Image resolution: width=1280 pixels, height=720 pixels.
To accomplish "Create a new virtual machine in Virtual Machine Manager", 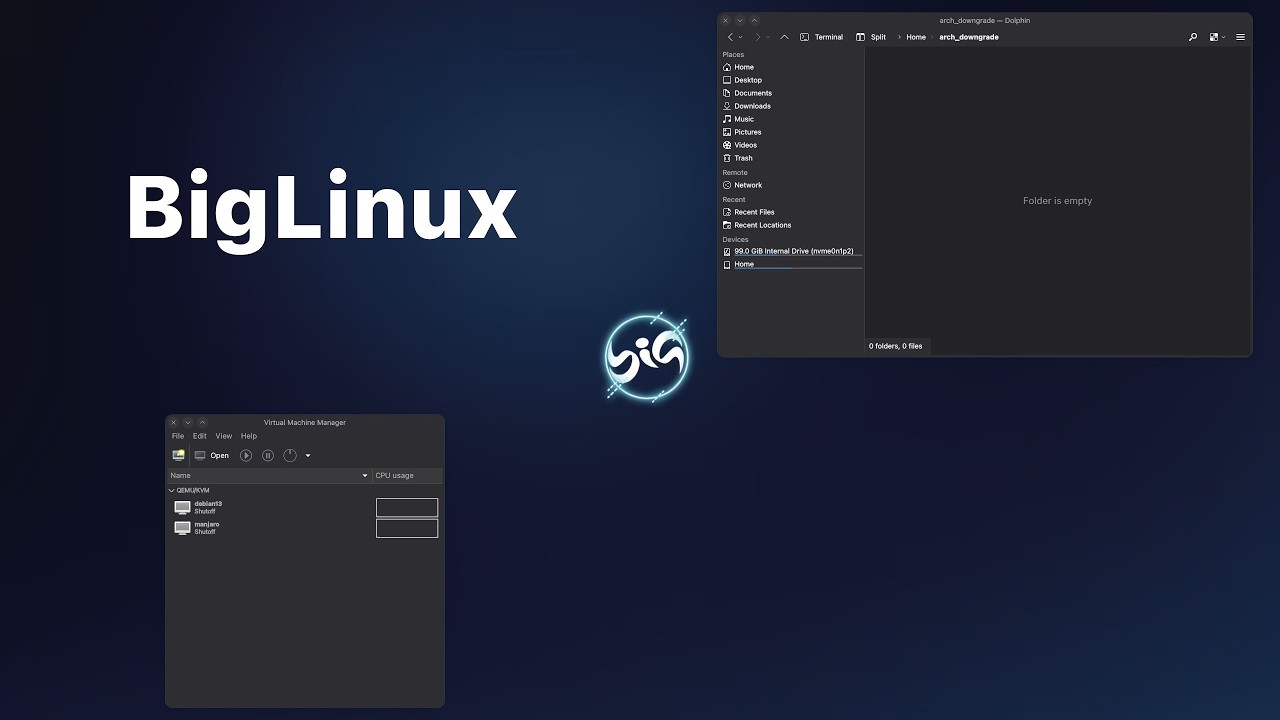I will tap(179, 455).
